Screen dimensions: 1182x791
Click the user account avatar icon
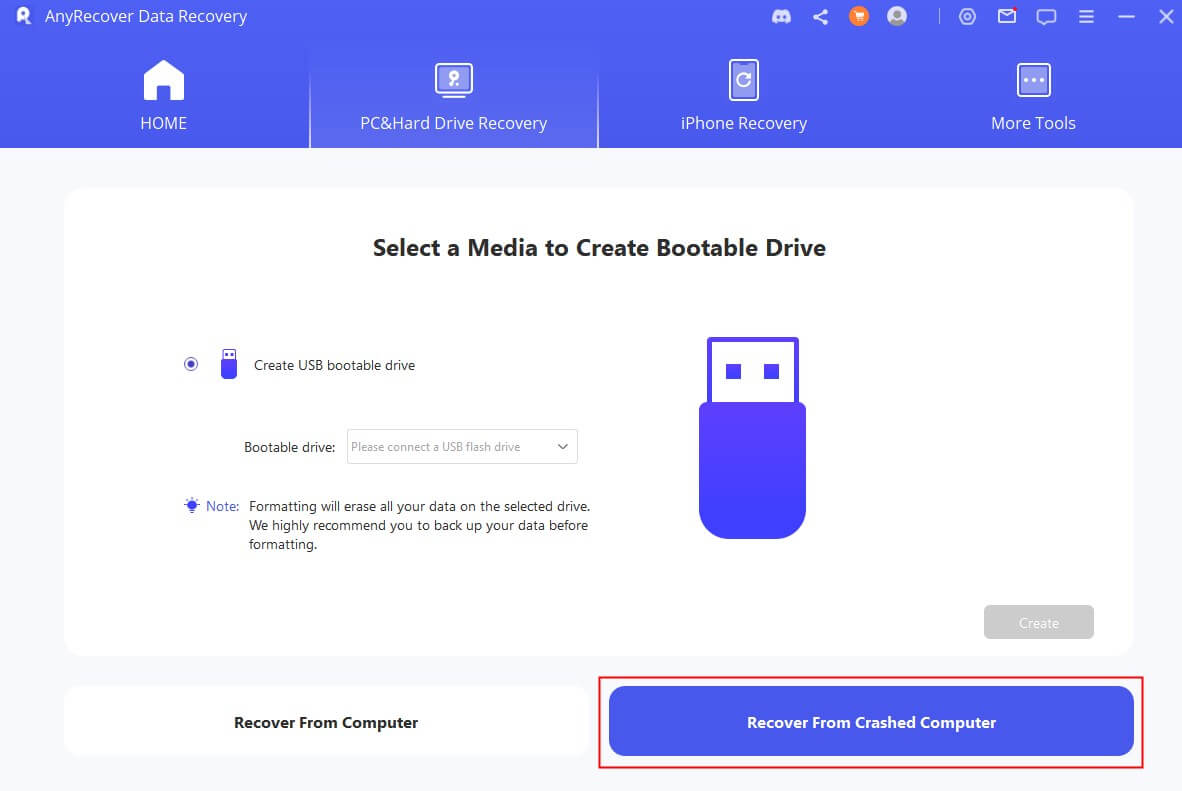897,17
